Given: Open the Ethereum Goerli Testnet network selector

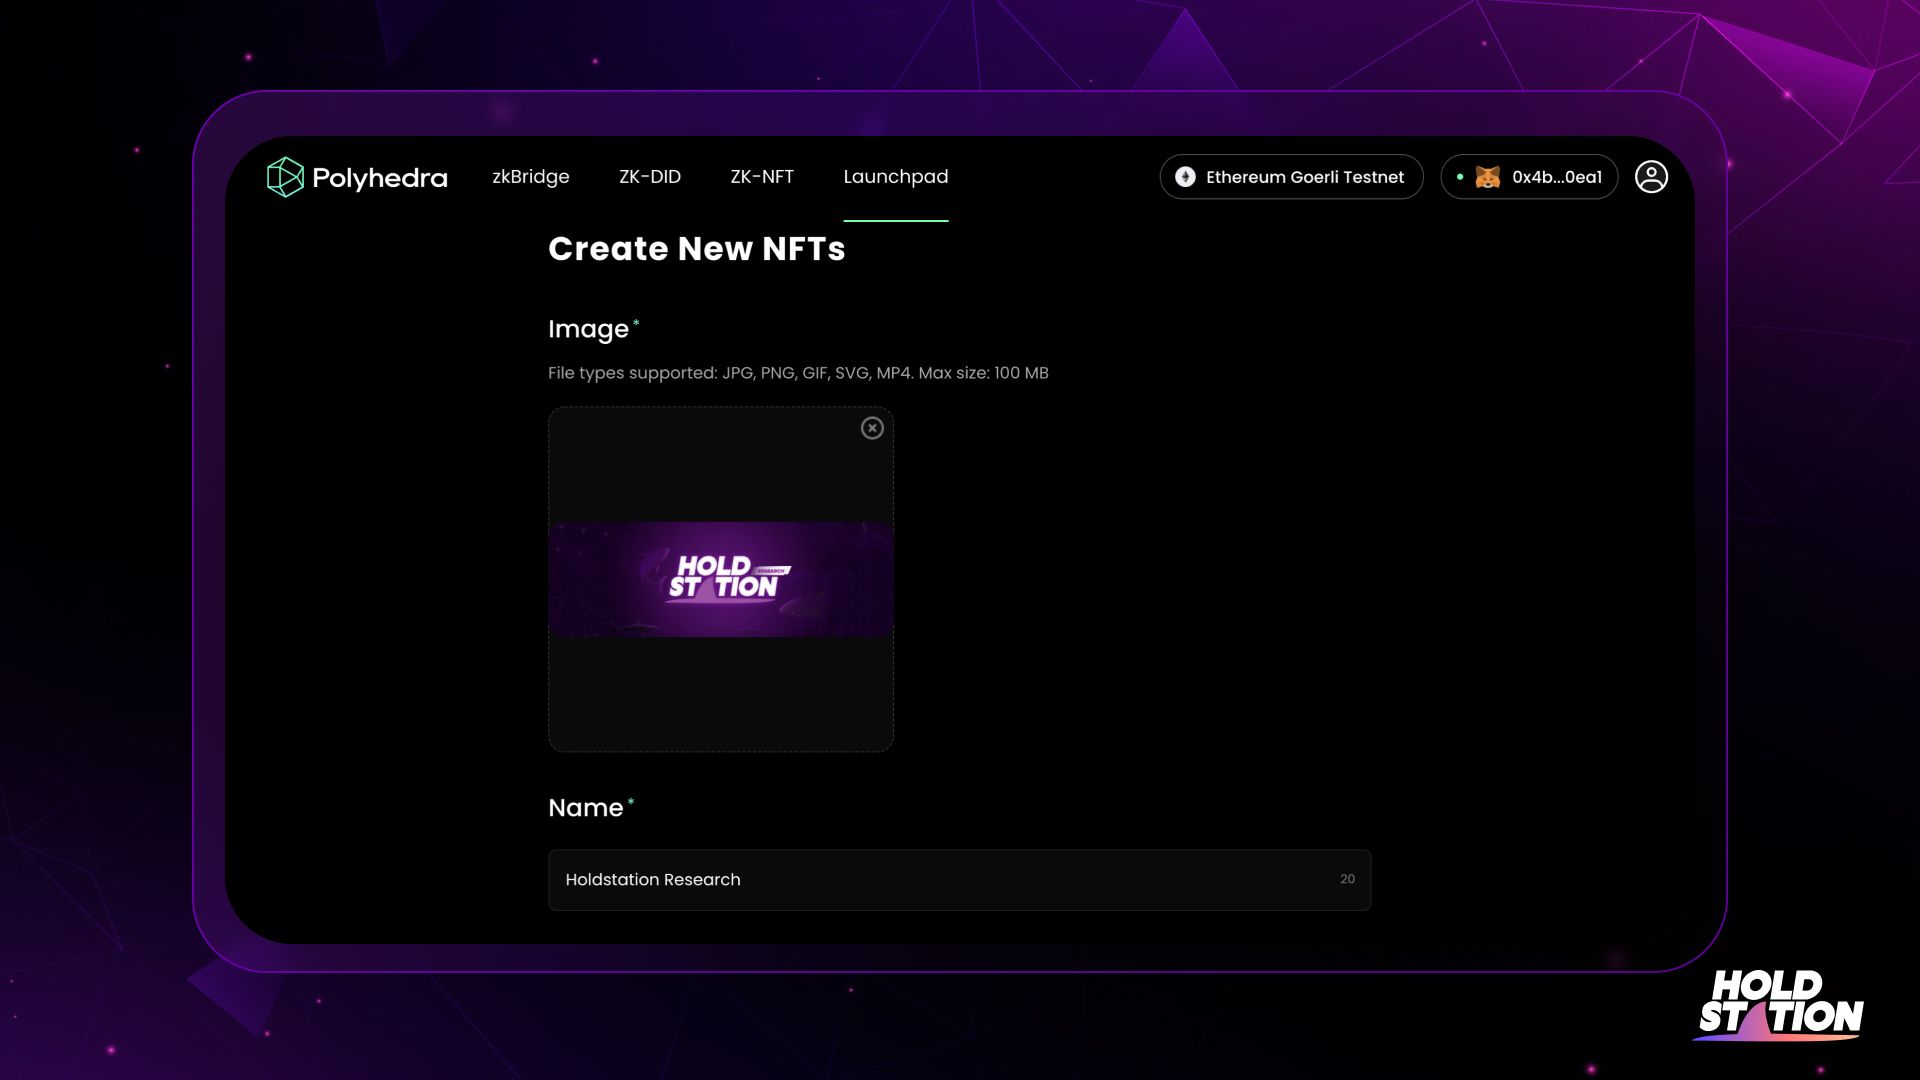Looking at the screenshot, I should (x=1291, y=177).
